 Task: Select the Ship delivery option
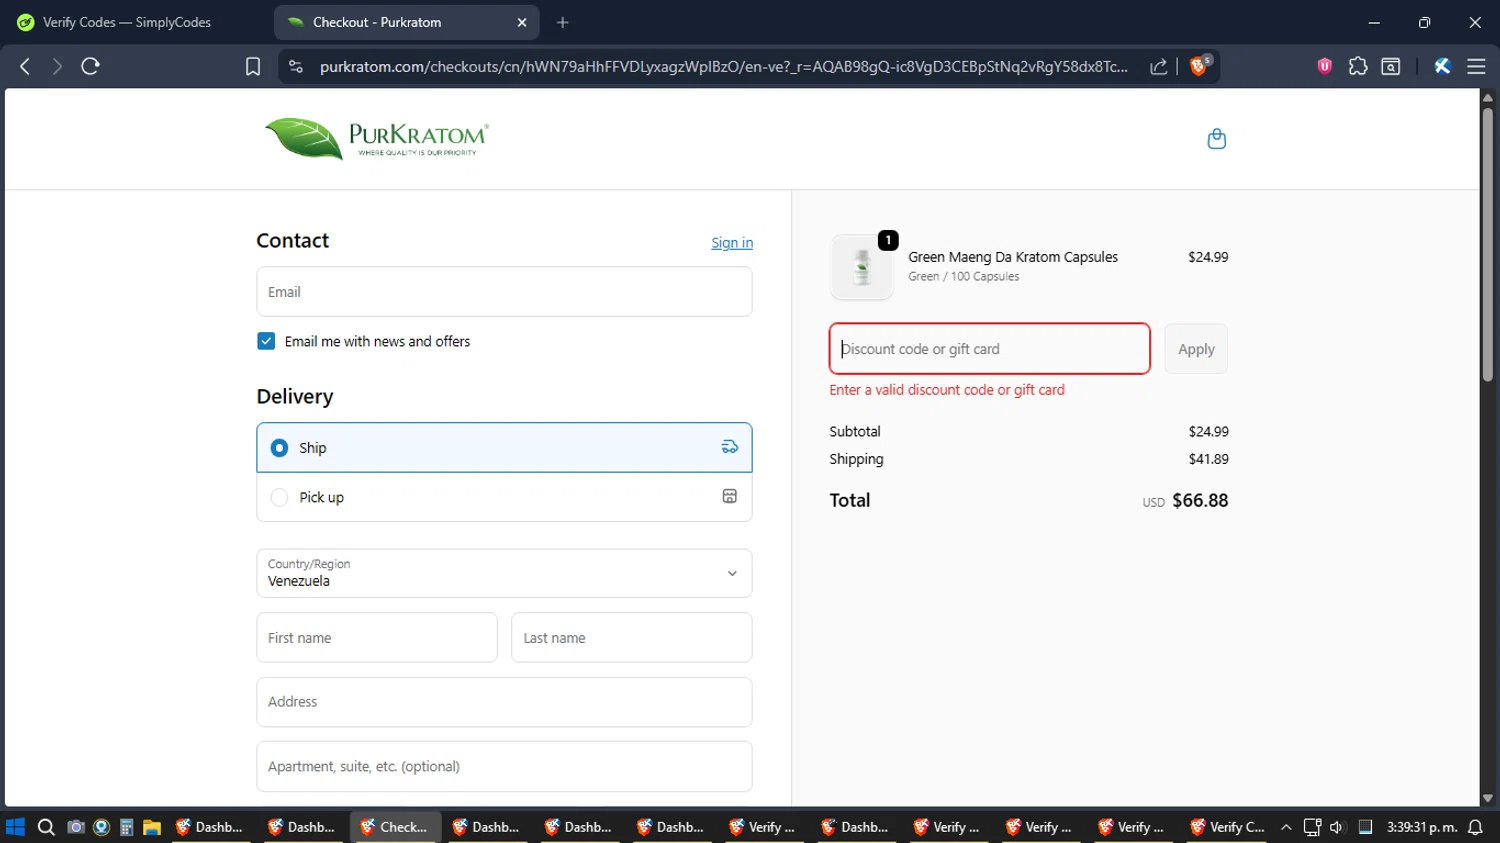tap(504, 447)
